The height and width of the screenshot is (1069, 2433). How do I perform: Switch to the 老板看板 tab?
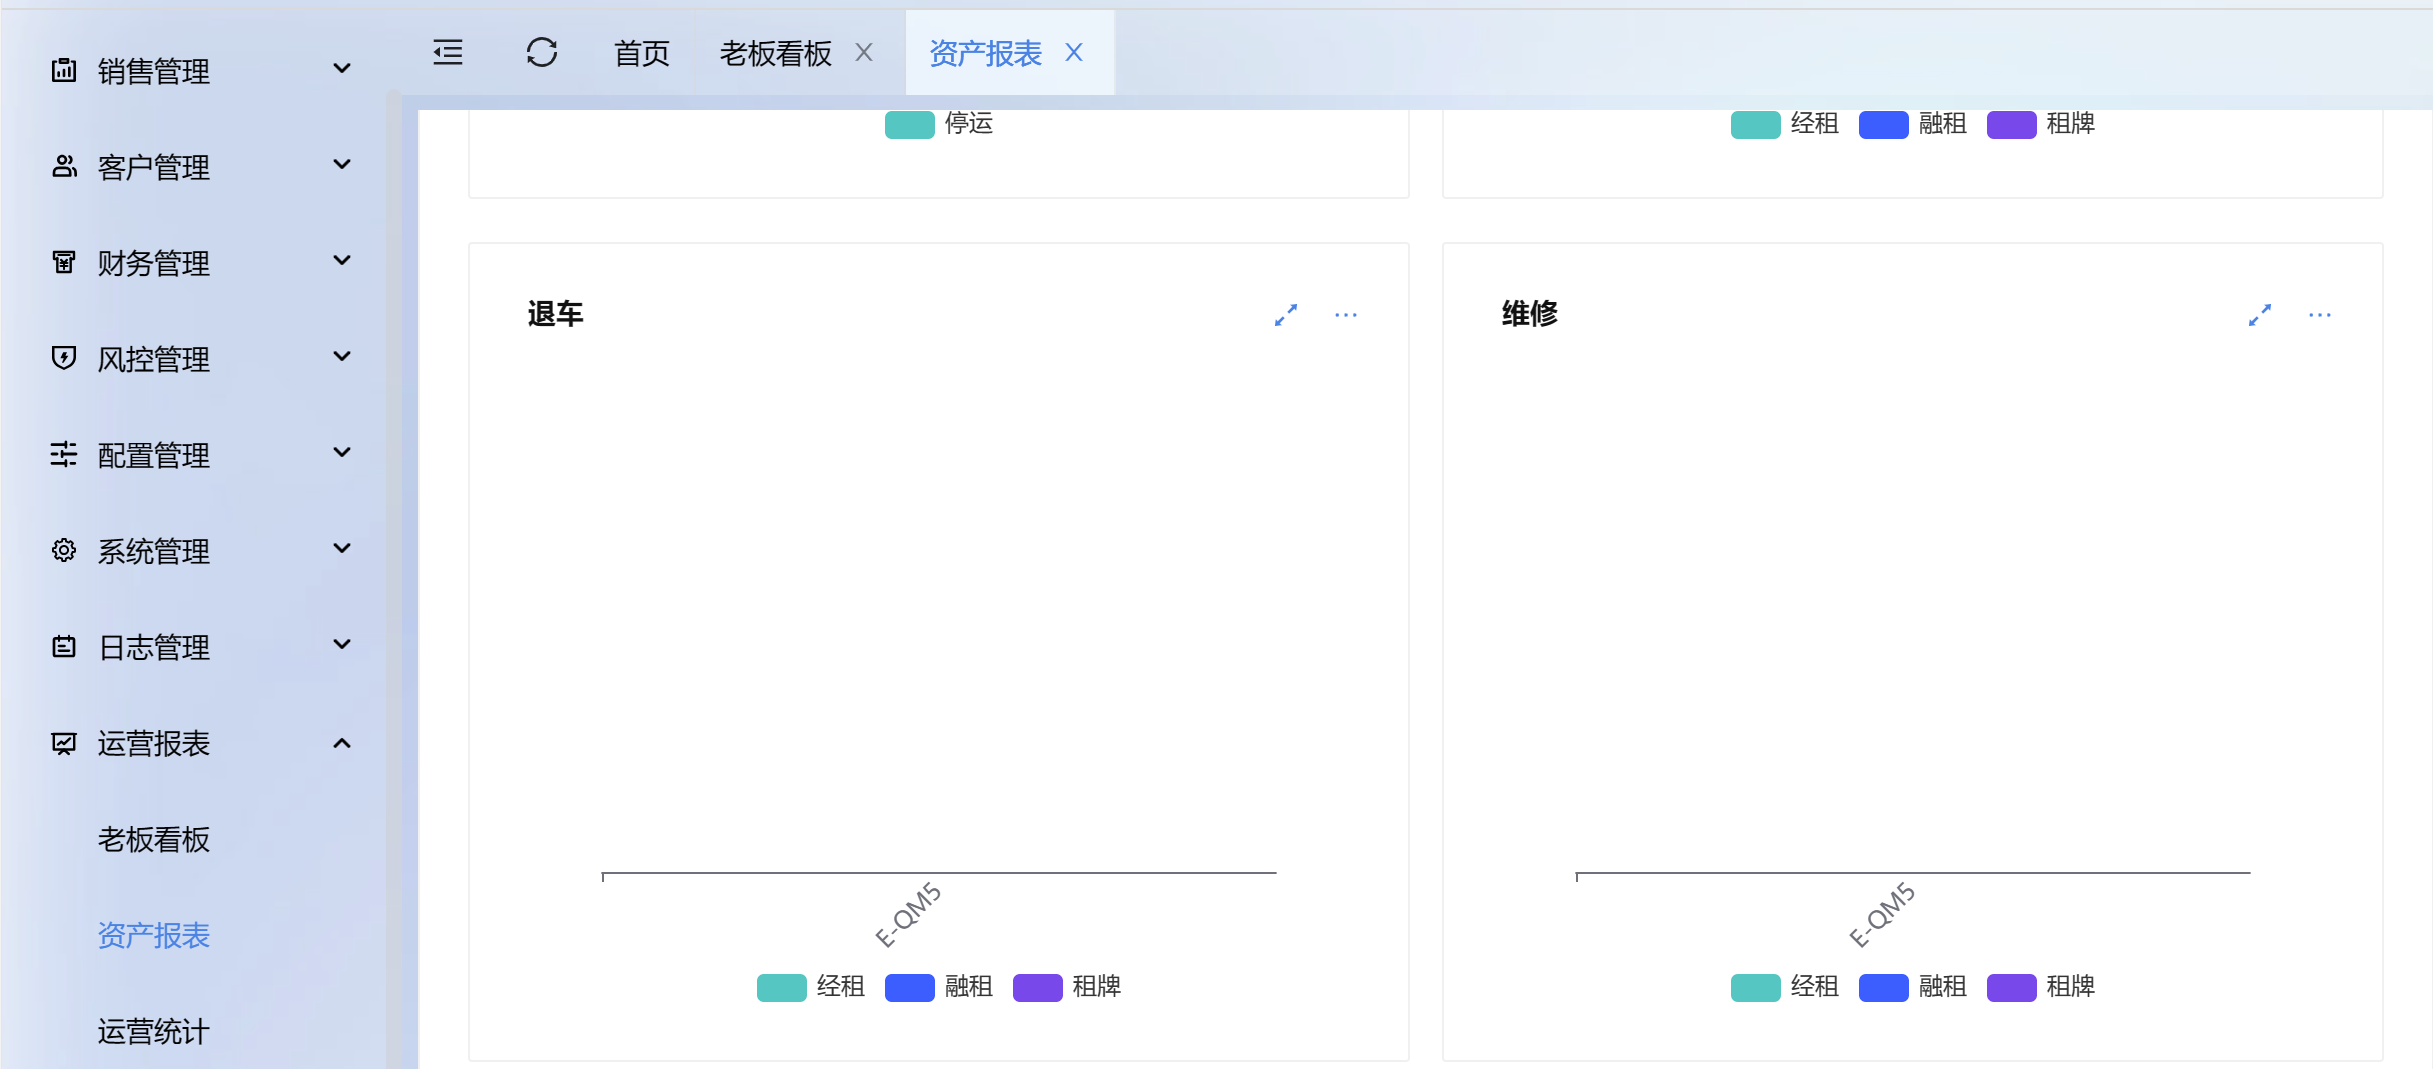click(x=775, y=53)
